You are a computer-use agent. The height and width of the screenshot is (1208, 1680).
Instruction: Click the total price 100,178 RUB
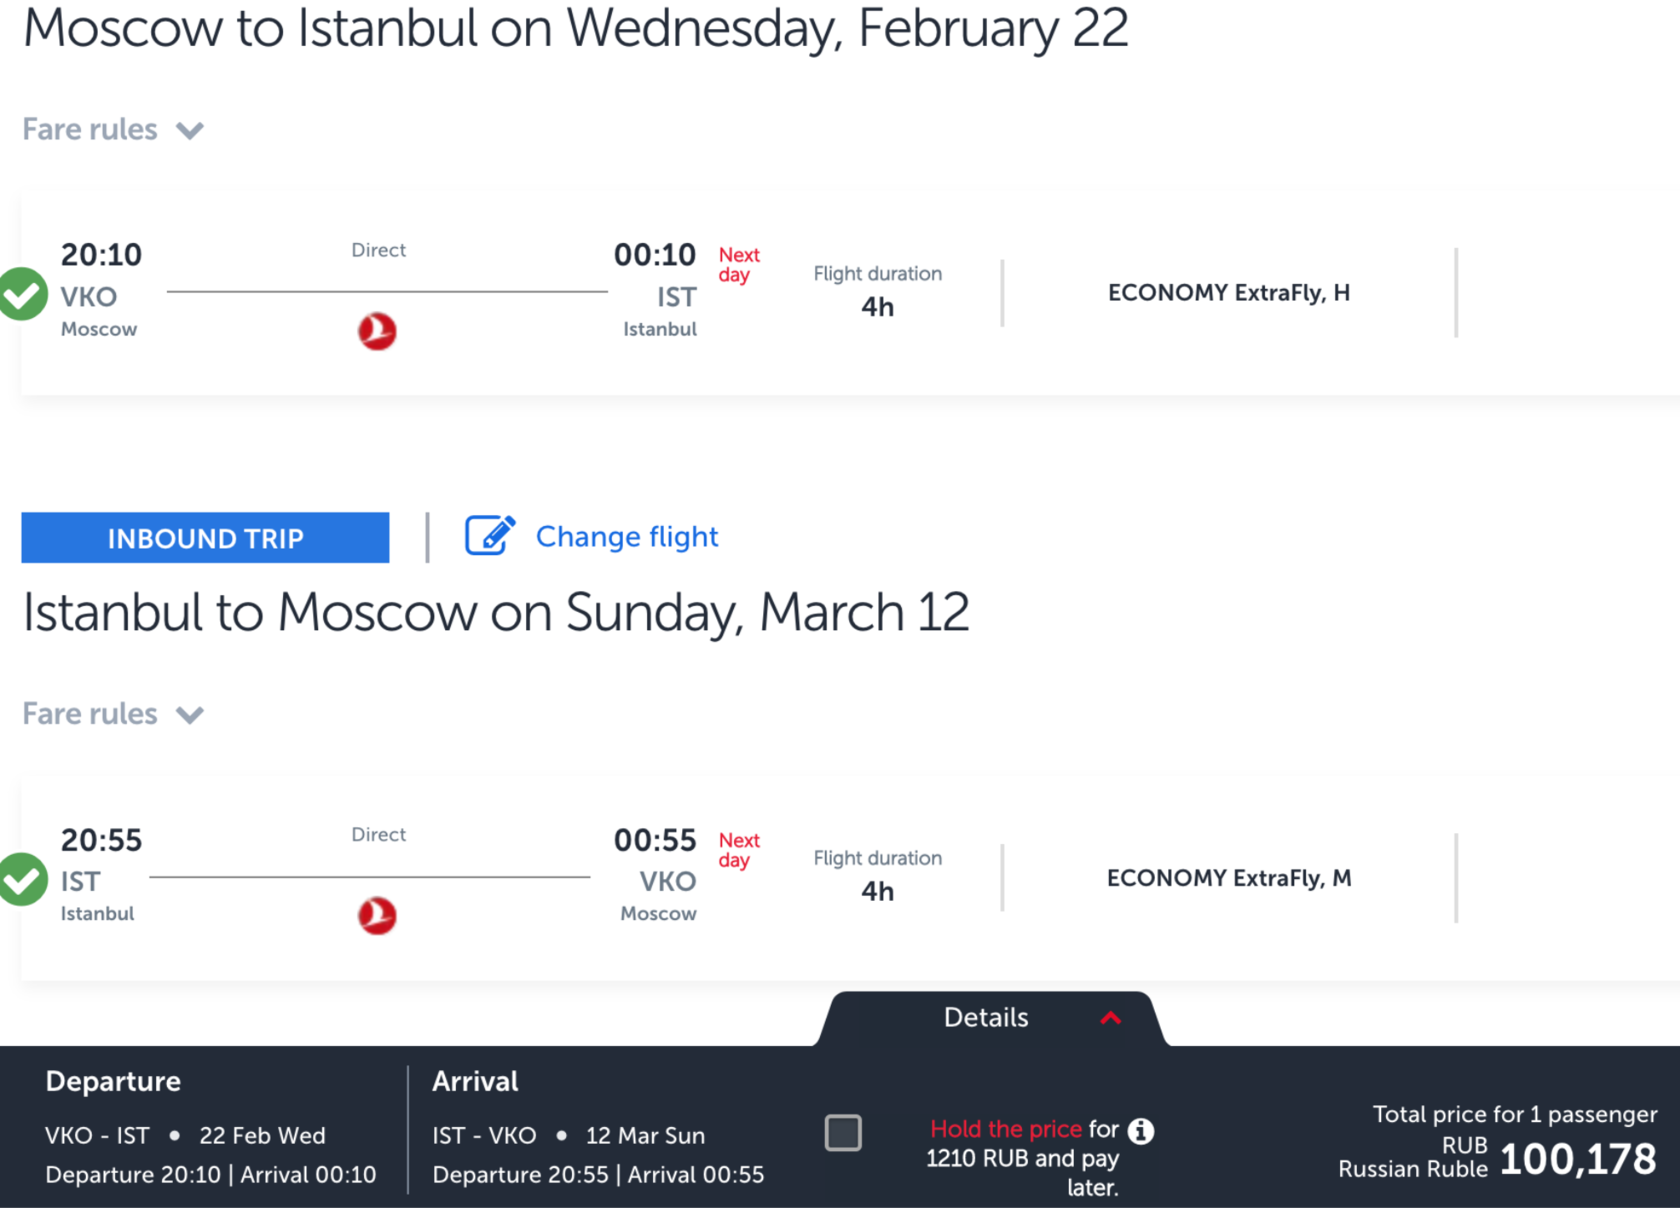point(1577,1160)
